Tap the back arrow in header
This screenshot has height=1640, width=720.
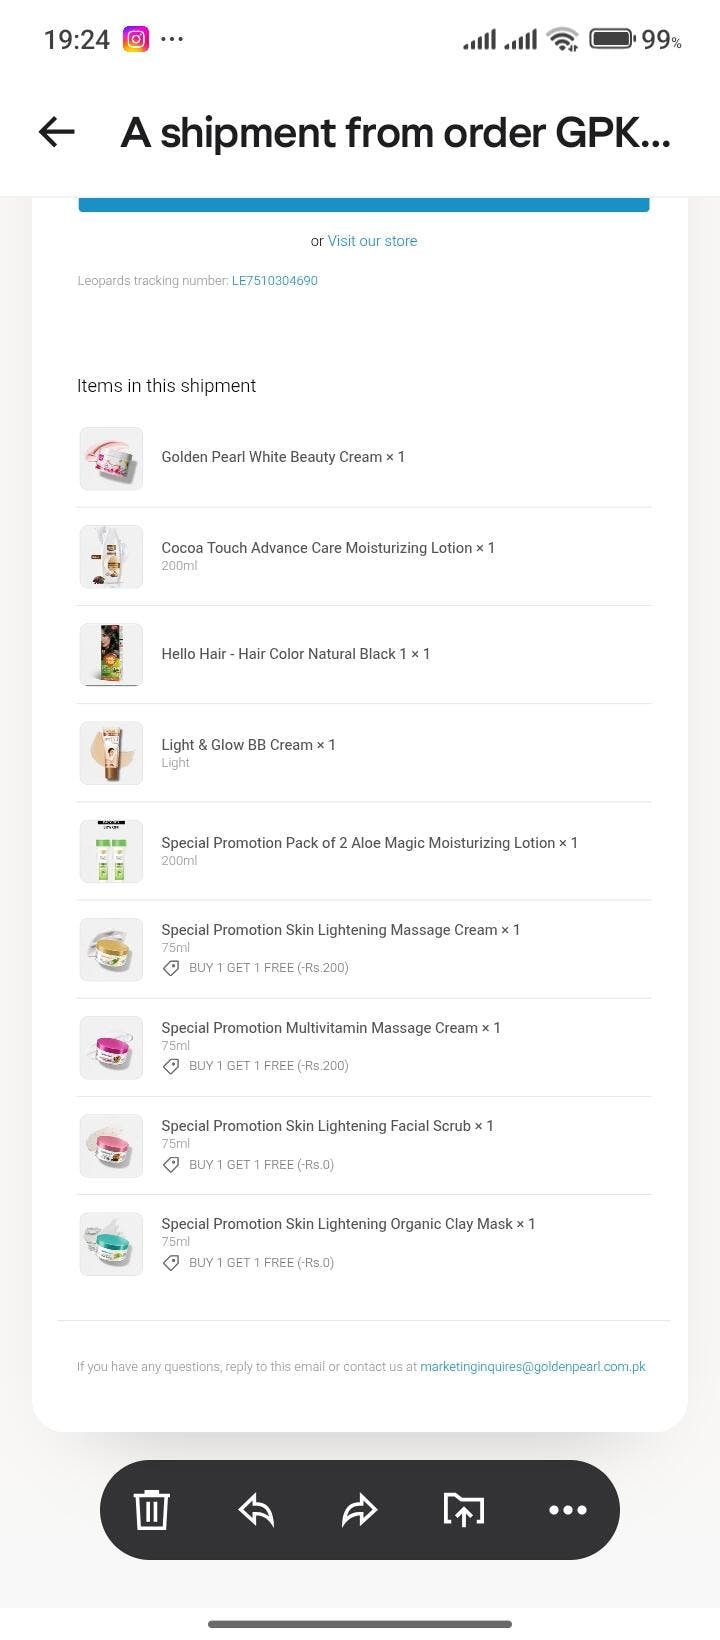pos(57,132)
